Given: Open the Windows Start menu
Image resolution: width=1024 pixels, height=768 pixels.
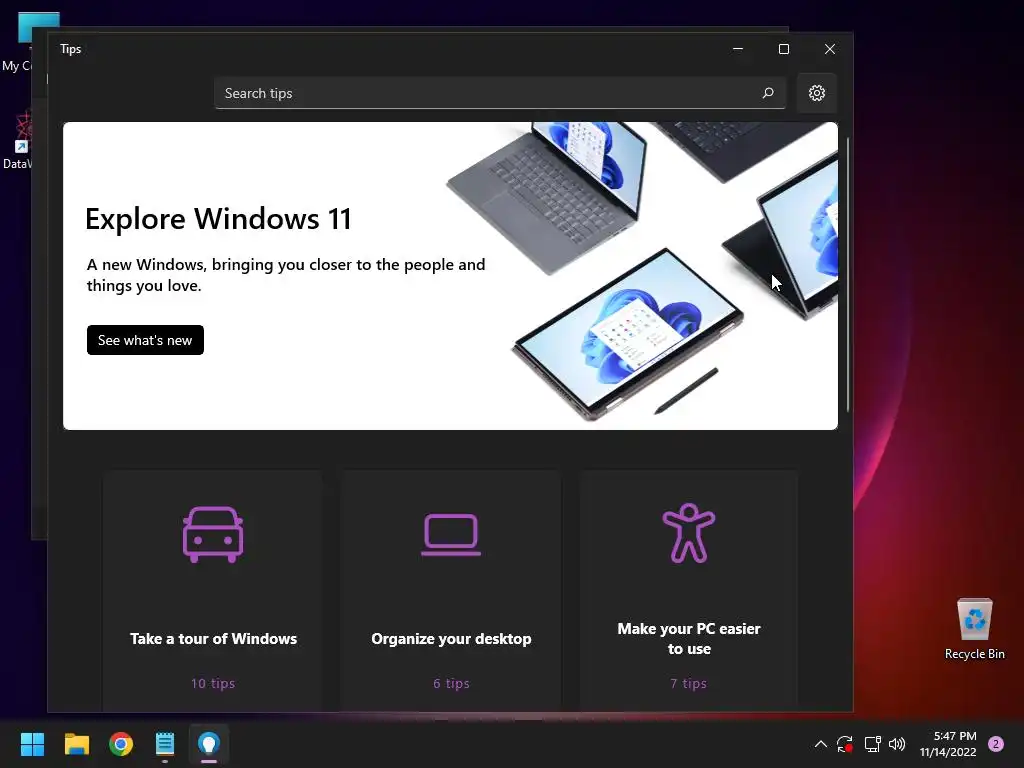Looking at the screenshot, I should coord(32,744).
